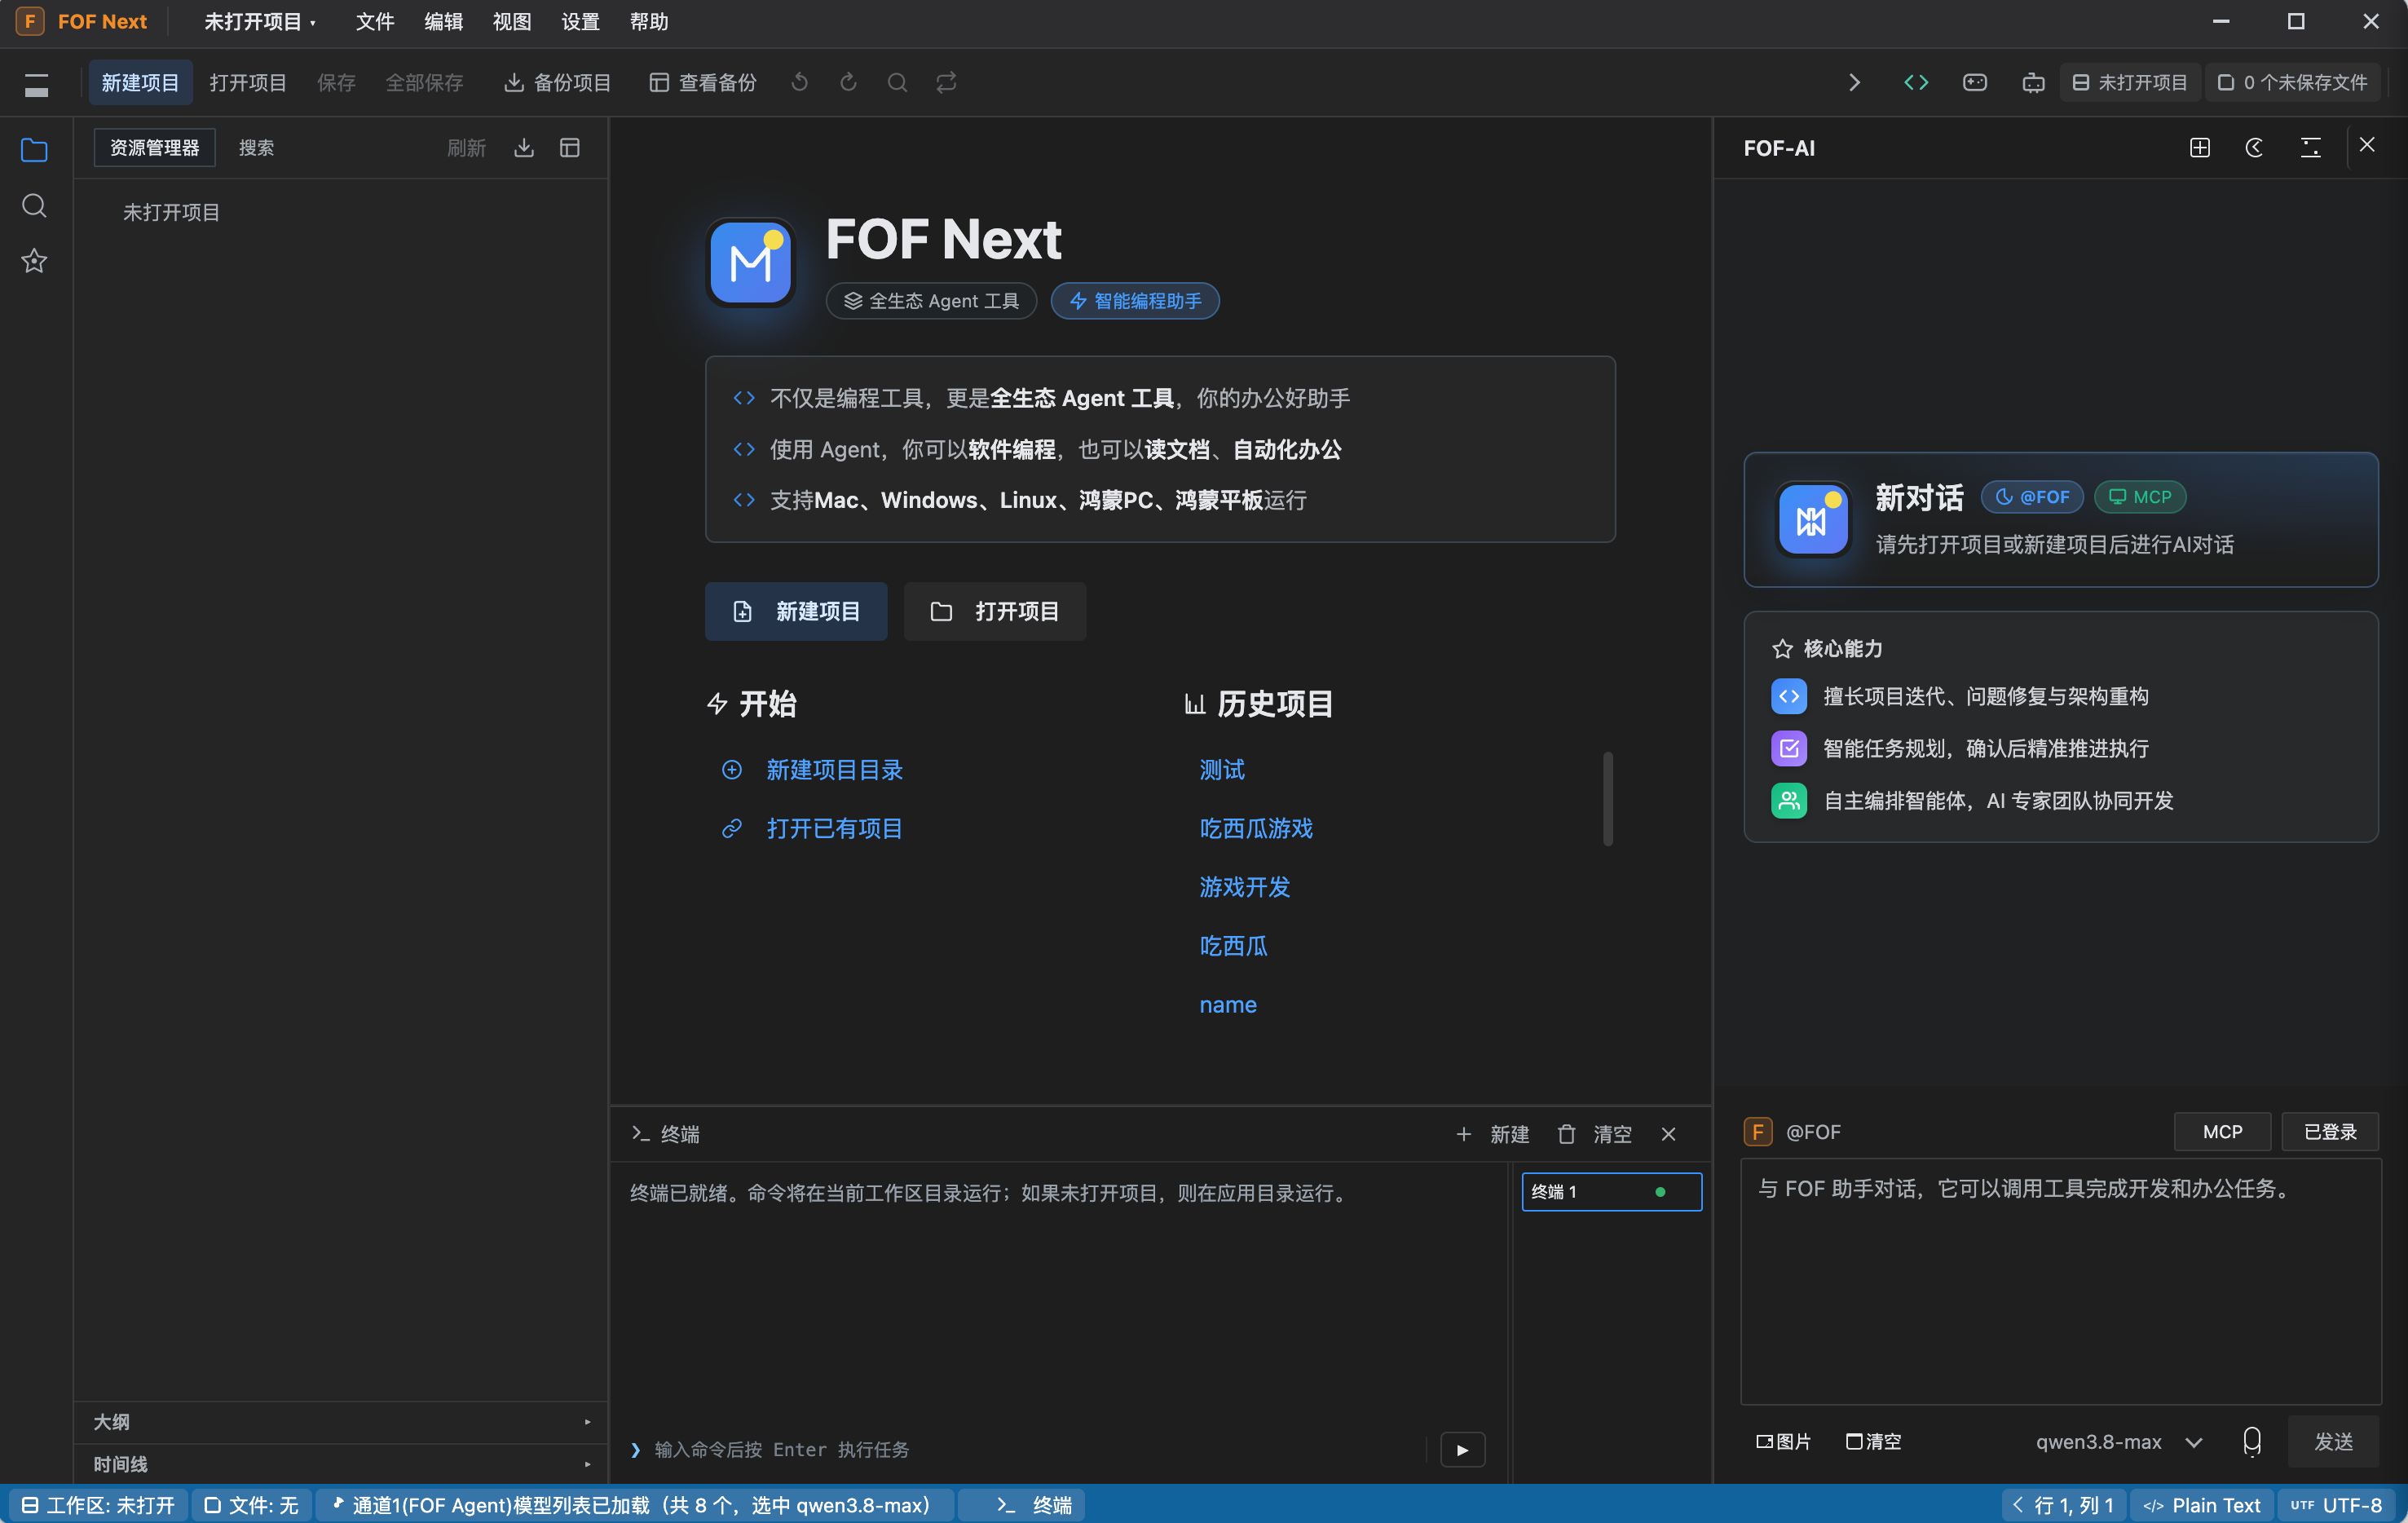Run the terminal command play button
Viewport: 2408px width, 1523px height.
[1462, 1449]
